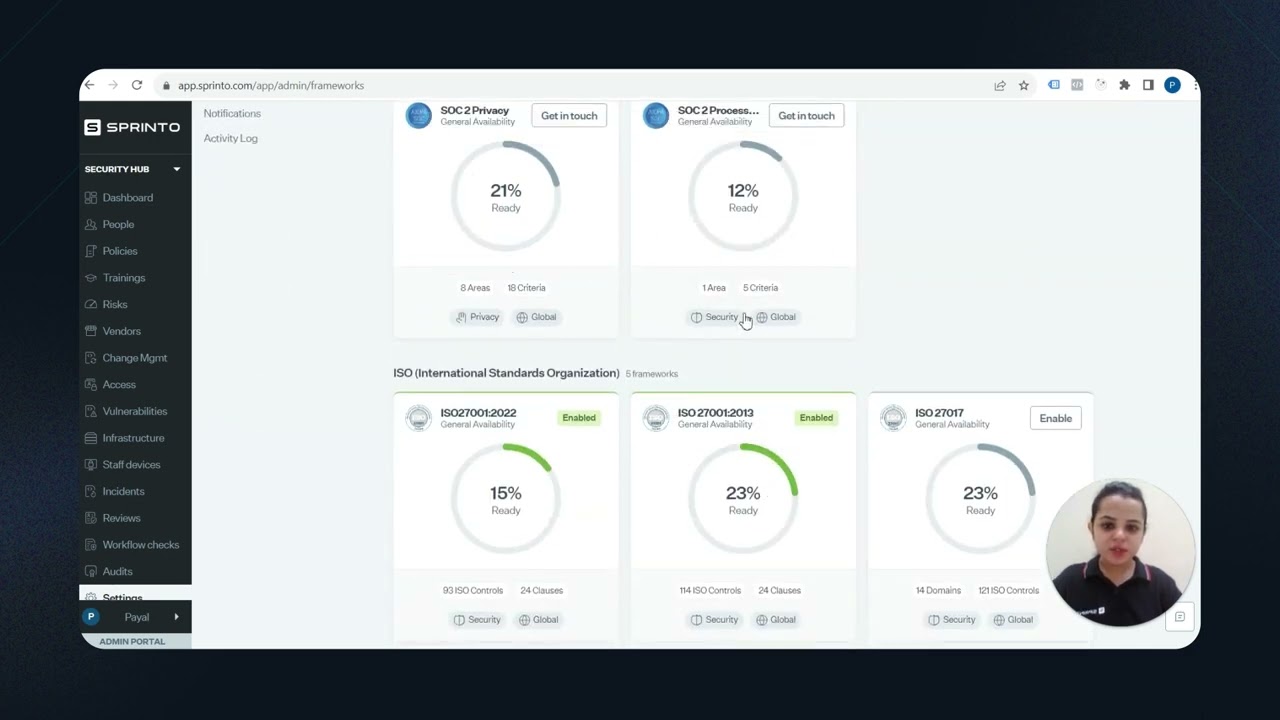The width and height of the screenshot is (1280, 720).
Task: Open the ISO 27017 readiness ring
Action: click(x=980, y=499)
